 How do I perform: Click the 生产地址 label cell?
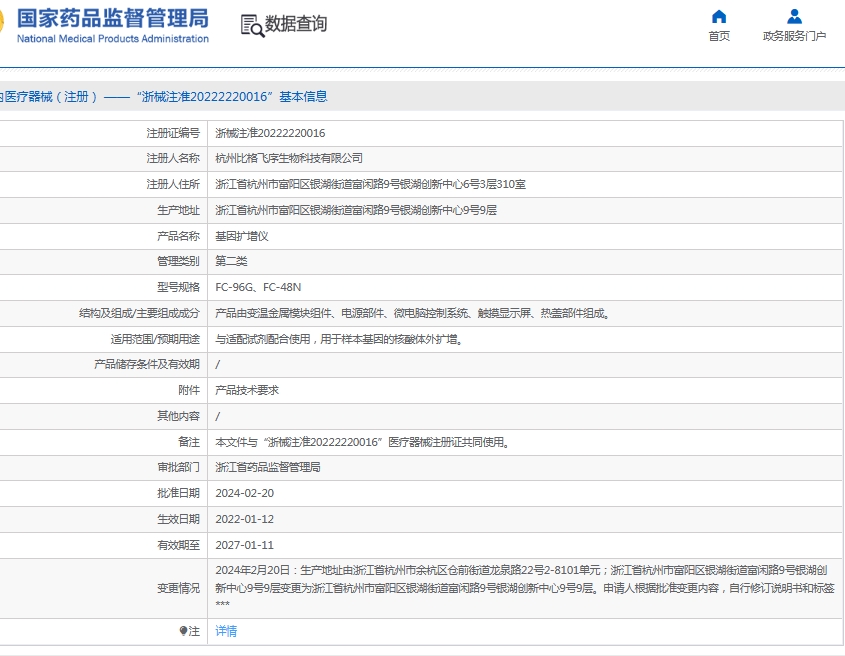[x=178, y=210]
